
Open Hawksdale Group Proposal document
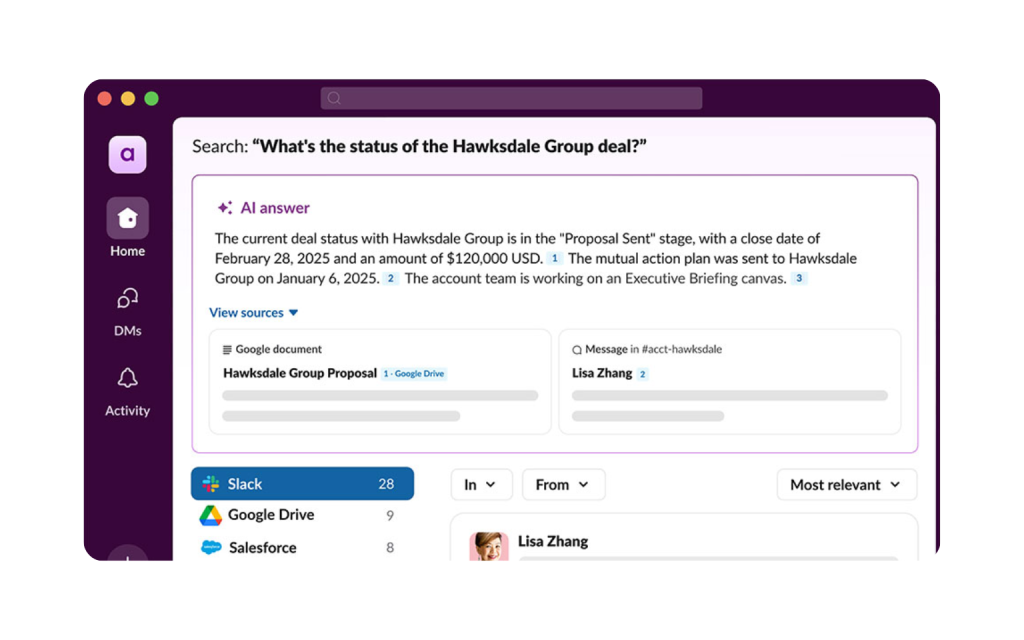coord(300,373)
